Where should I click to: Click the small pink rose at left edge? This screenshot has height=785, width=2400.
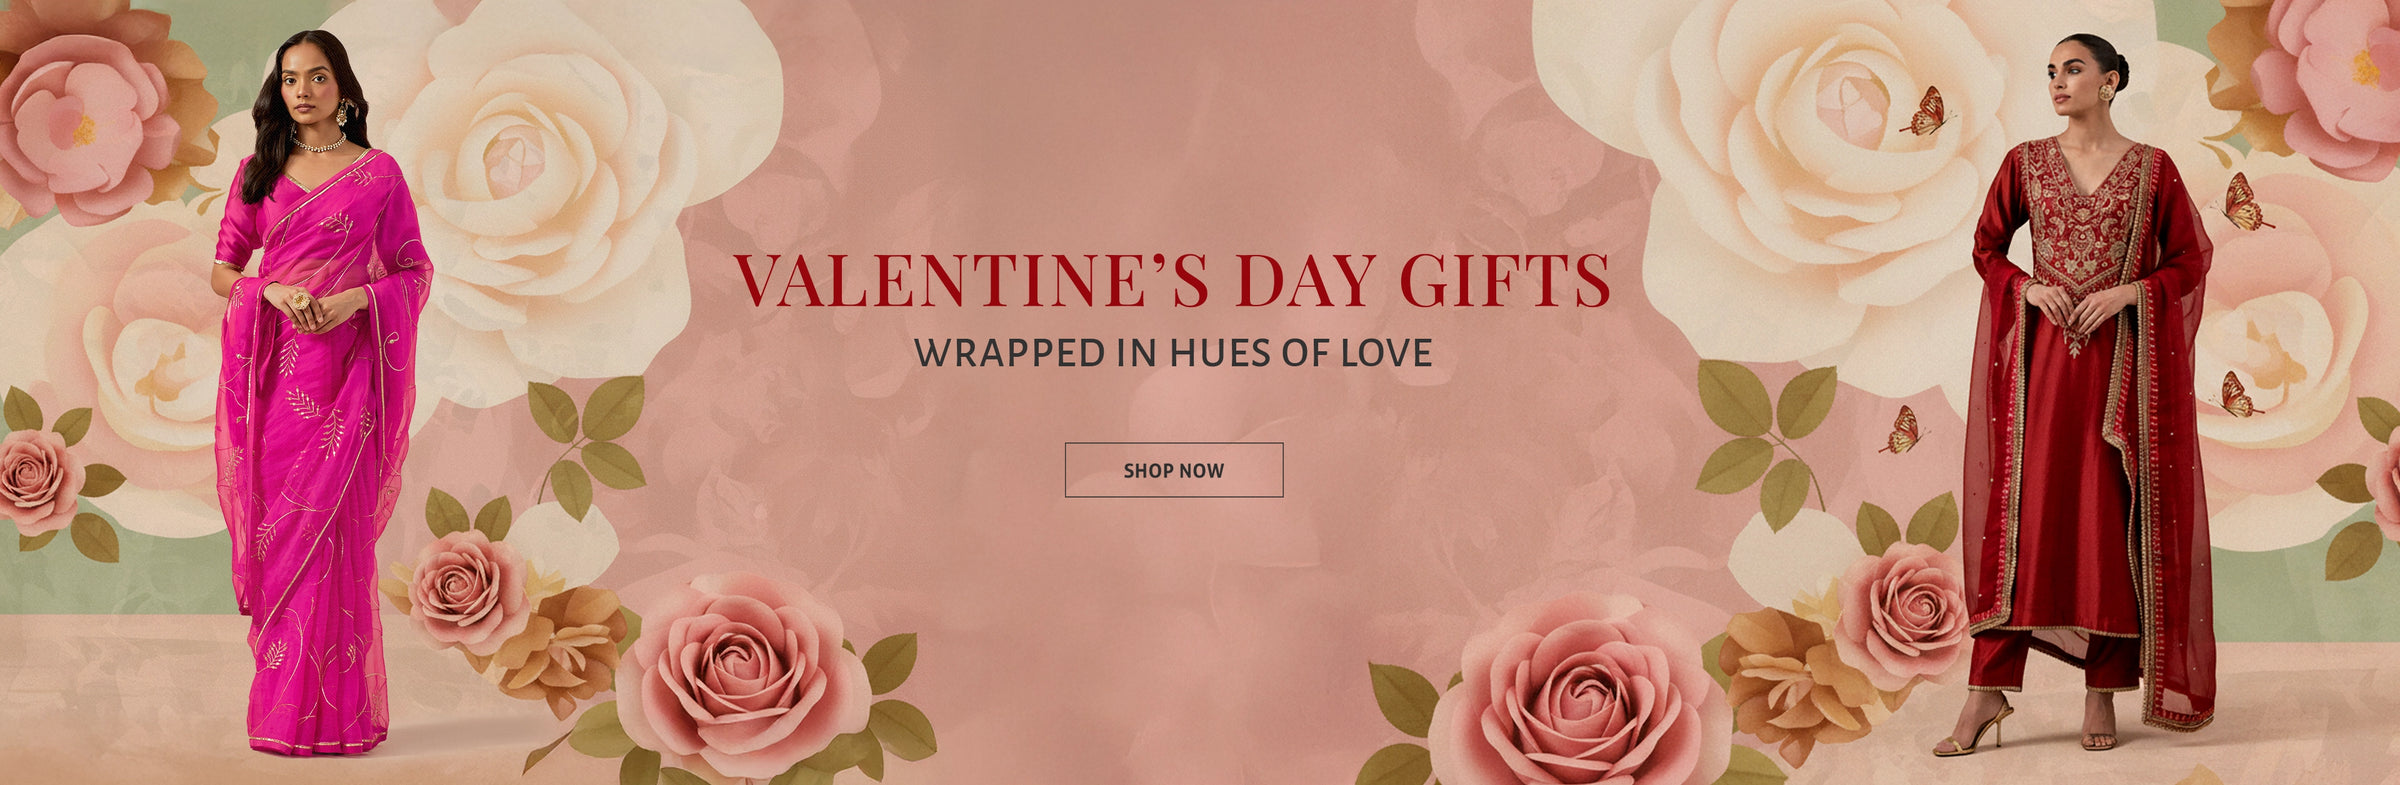coord(38,482)
